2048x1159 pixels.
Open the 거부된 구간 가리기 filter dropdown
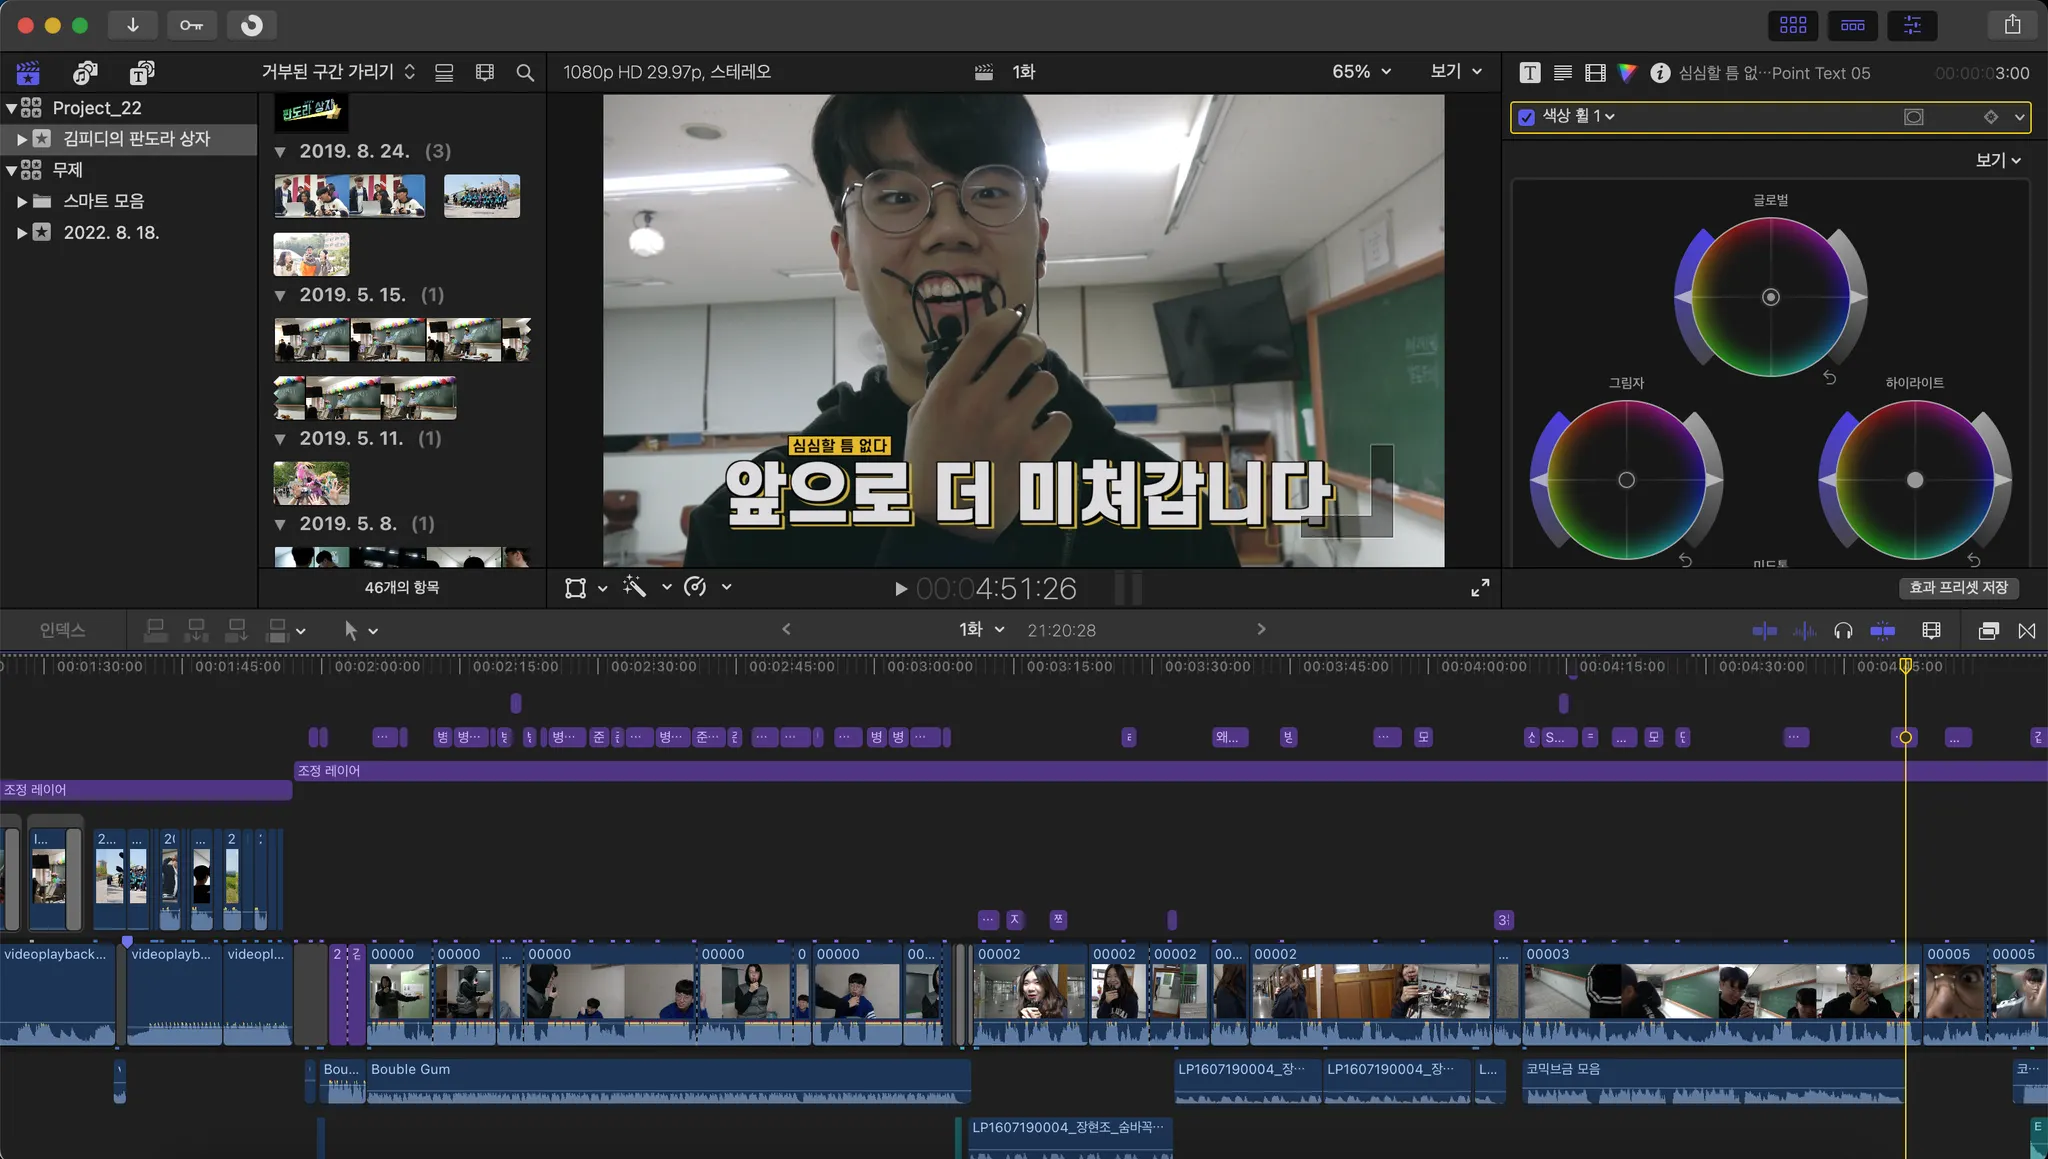click(338, 71)
